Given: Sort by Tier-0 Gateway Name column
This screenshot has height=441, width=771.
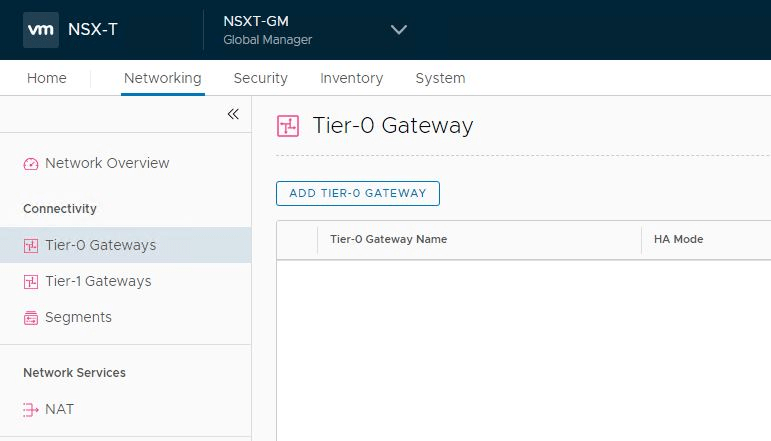Looking at the screenshot, I should pyautogui.click(x=388, y=239).
